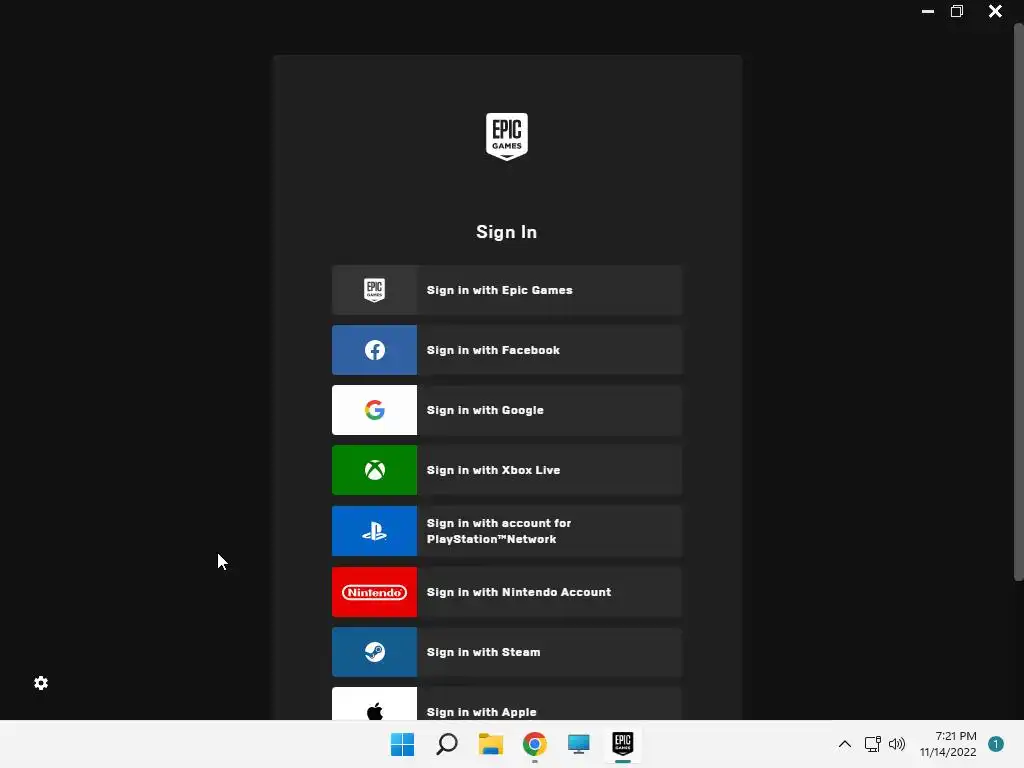Click Epic Games Launcher taskbar icon
The image size is (1024, 768).
pos(622,743)
